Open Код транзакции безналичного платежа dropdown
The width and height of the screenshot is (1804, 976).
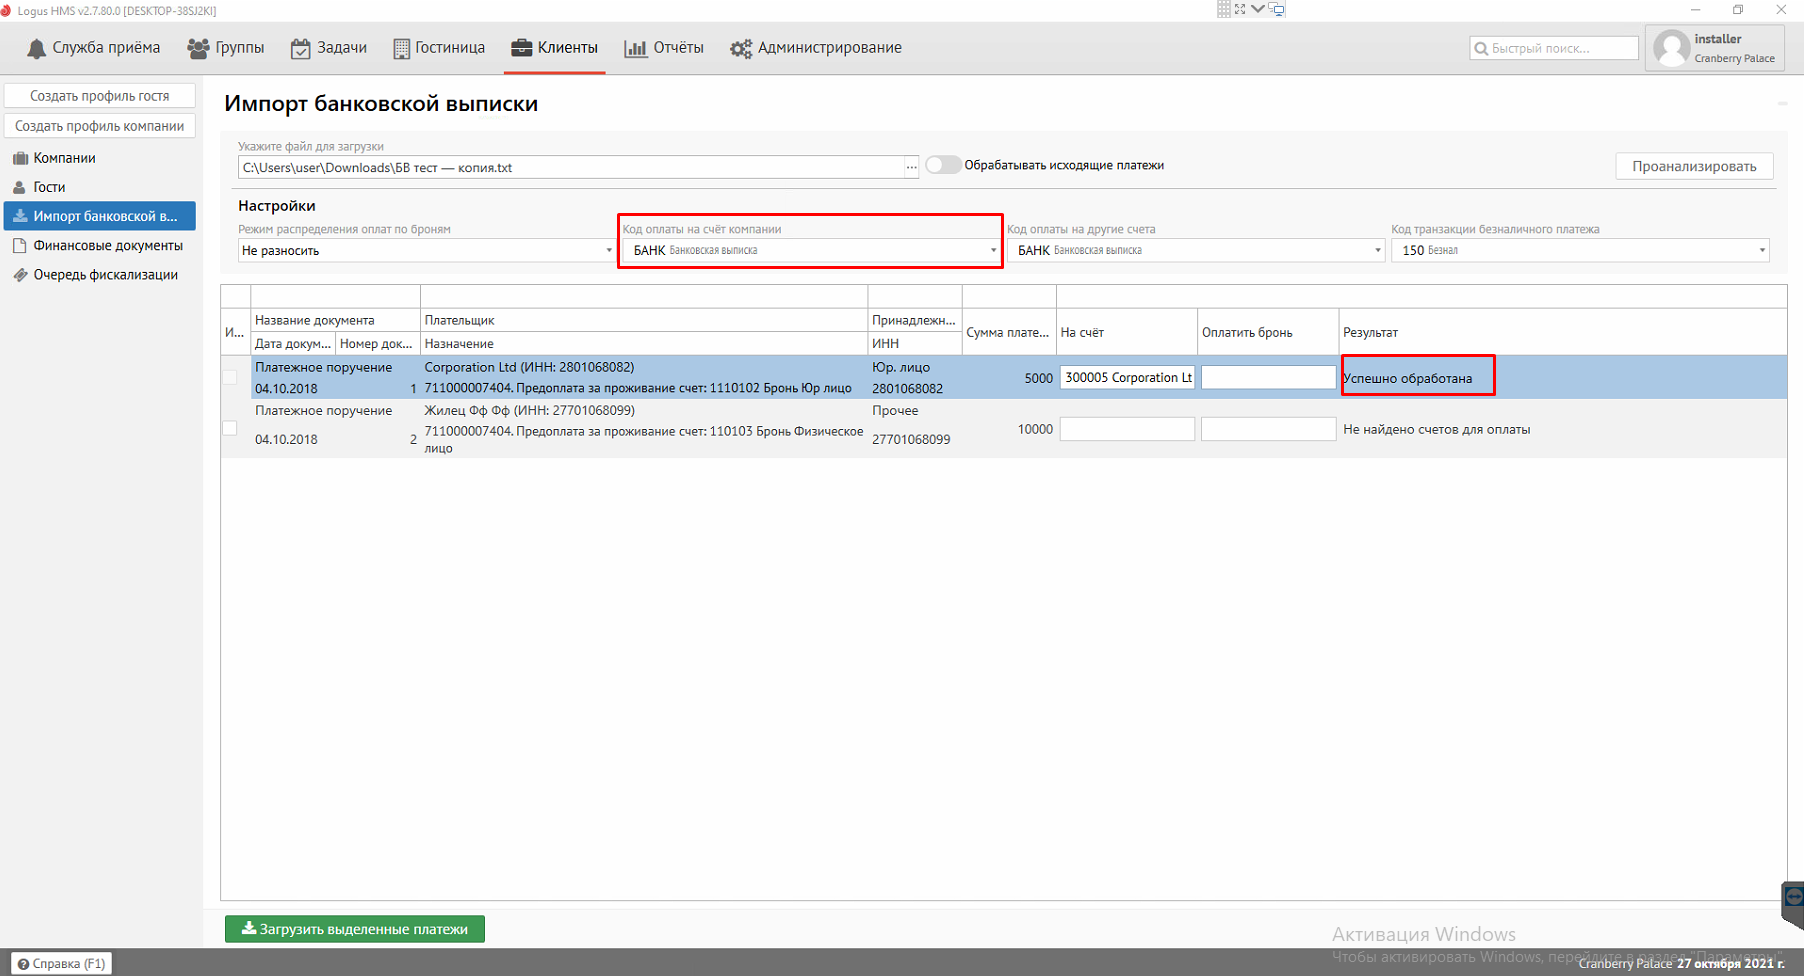[1761, 250]
